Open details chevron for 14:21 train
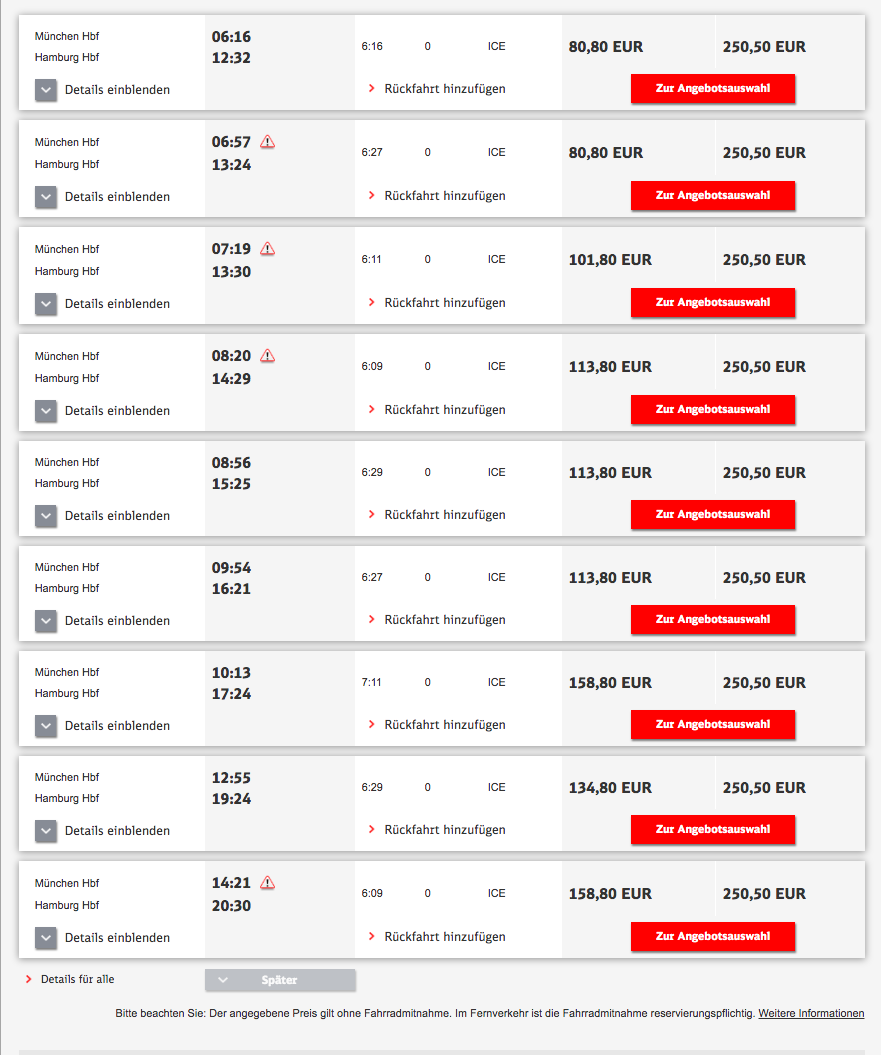 pyautogui.click(x=46, y=938)
